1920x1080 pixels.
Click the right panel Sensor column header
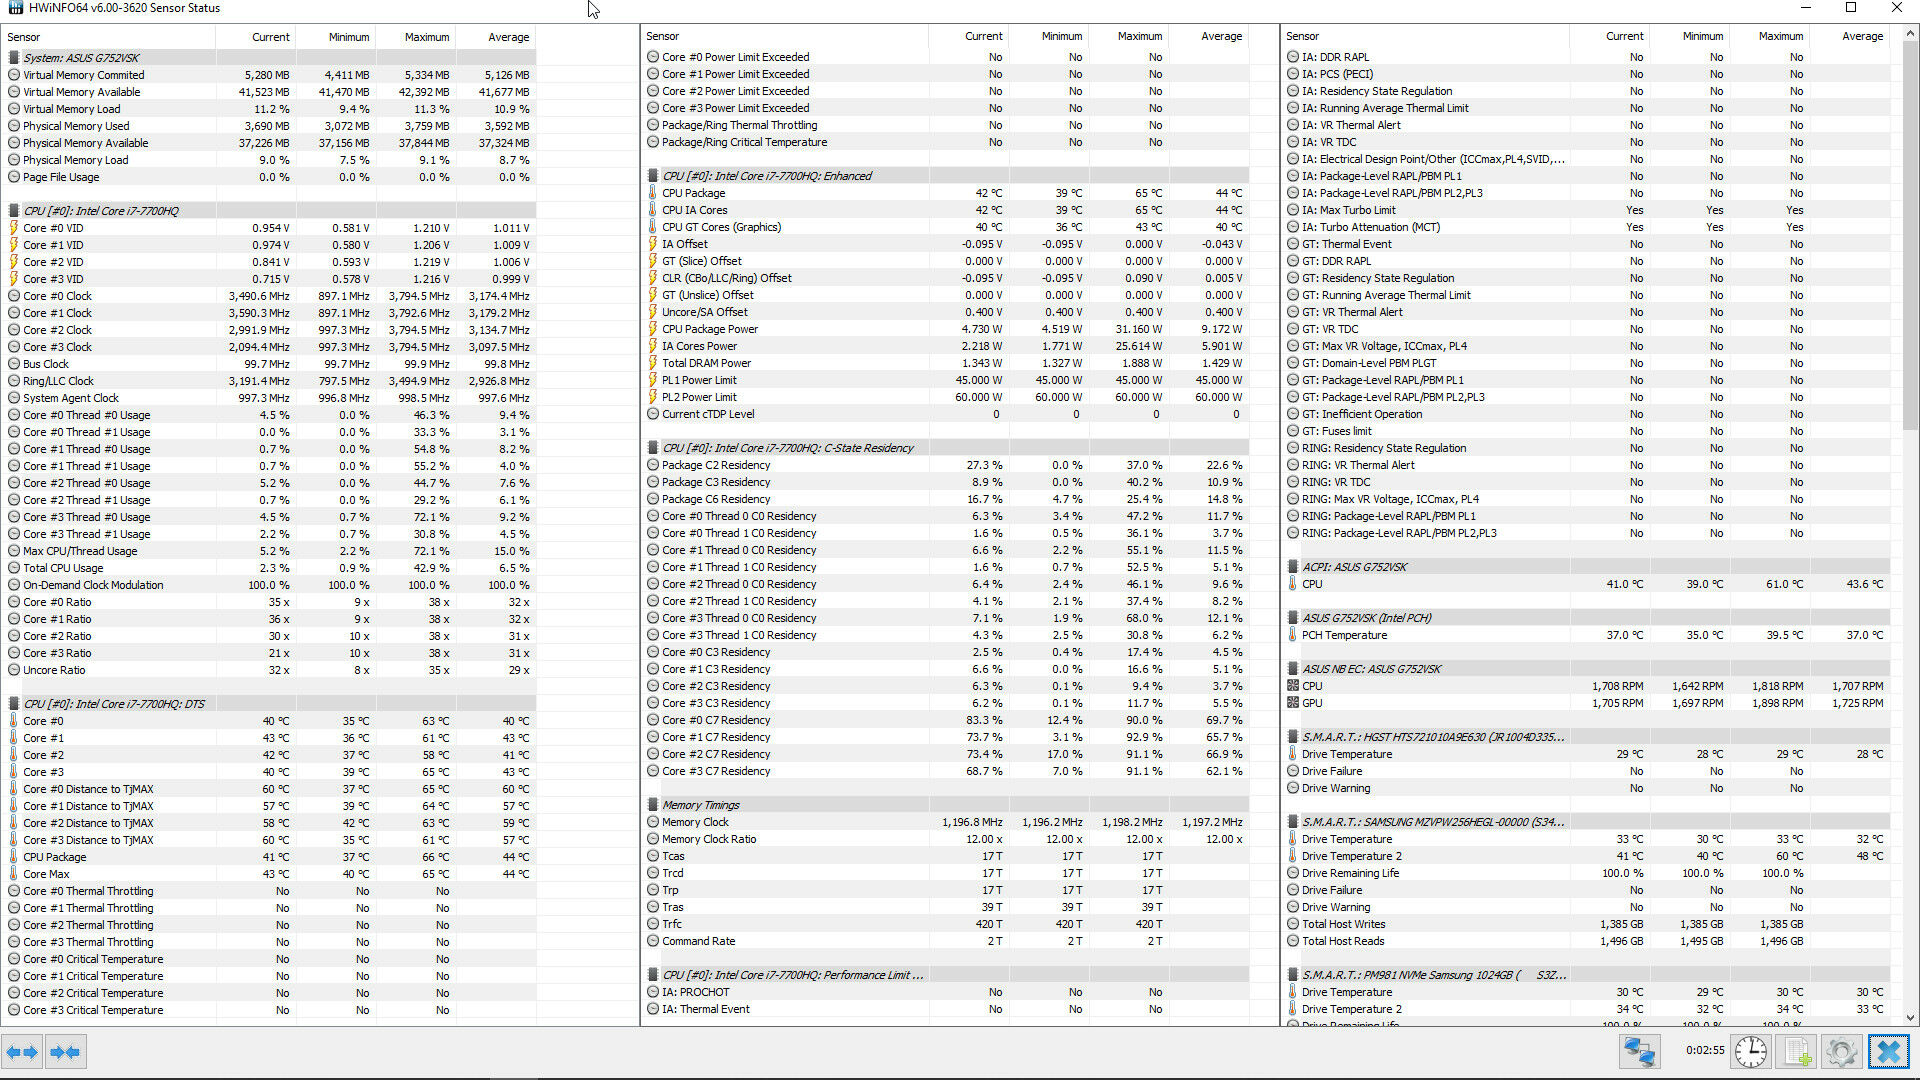1426,36
